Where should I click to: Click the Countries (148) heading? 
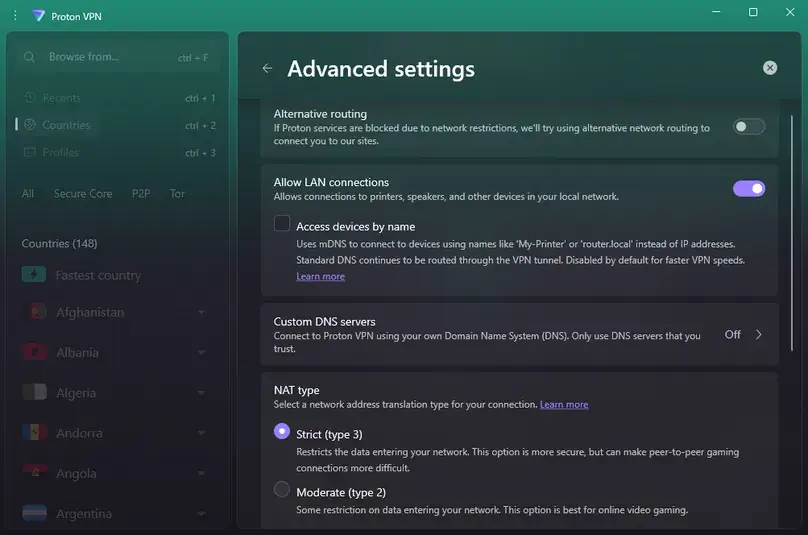[x=59, y=243]
